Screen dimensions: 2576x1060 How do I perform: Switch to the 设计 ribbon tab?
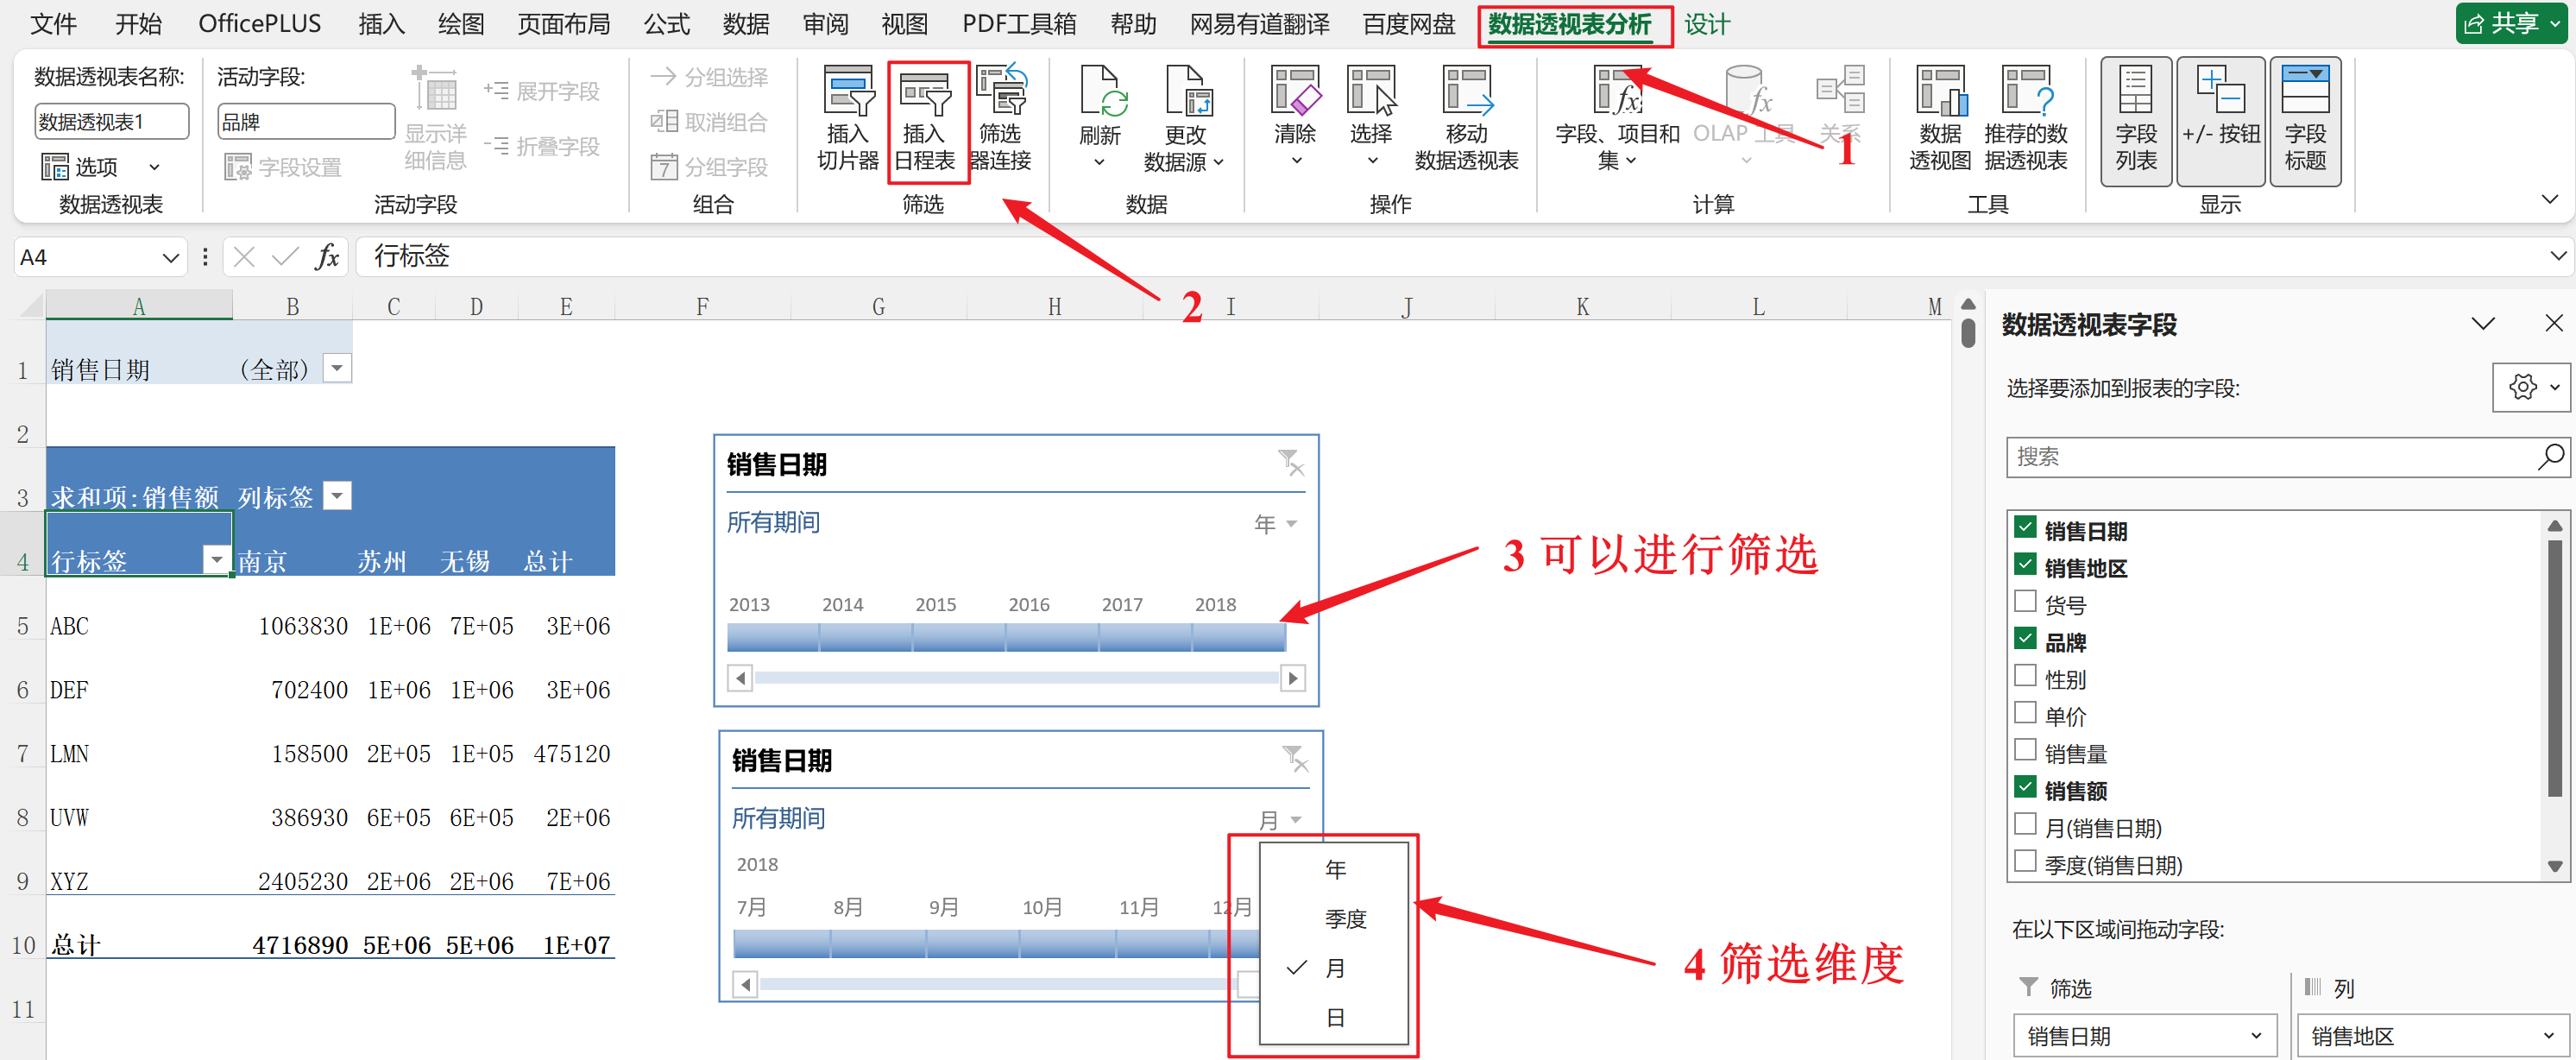(x=1706, y=24)
